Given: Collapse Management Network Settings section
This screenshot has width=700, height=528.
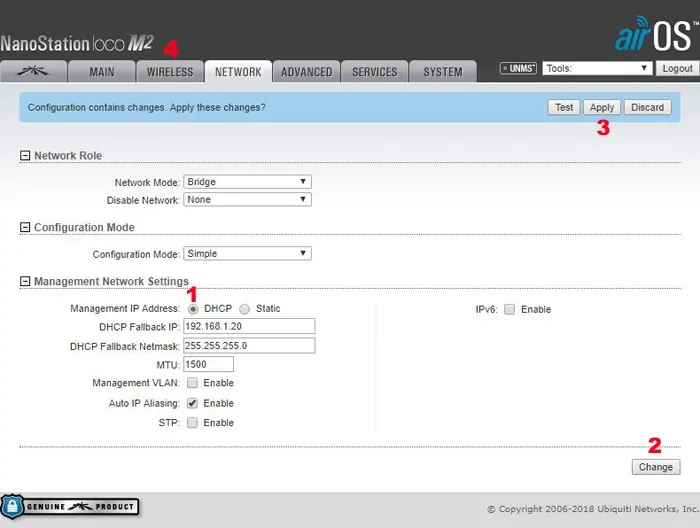Looking at the screenshot, I should click(x=25, y=282).
